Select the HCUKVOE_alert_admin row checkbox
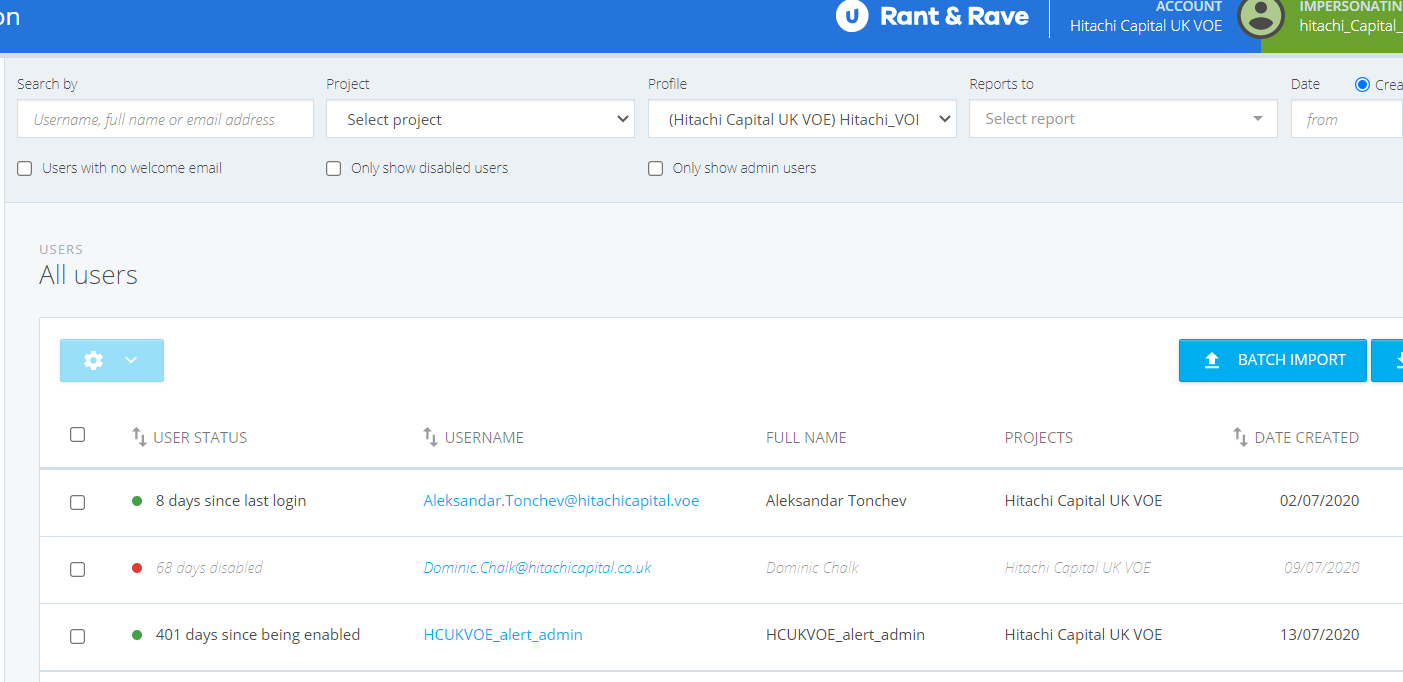The height and width of the screenshot is (682, 1403). (x=77, y=636)
